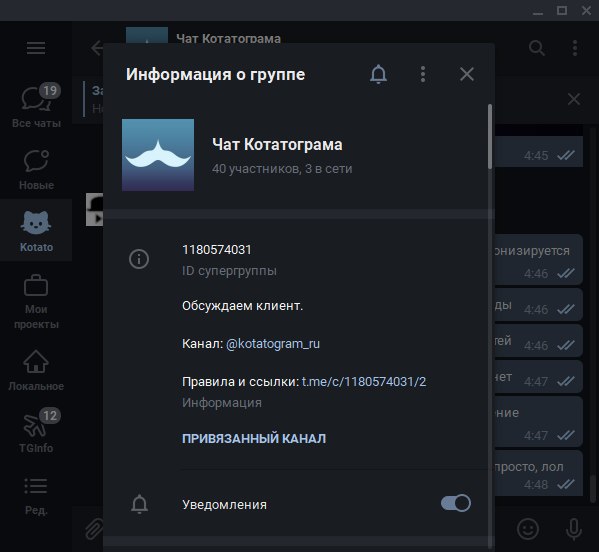Click the message ending 'онизируется'
The height and width of the screenshot is (552, 599).
click(x=539, y=260)
